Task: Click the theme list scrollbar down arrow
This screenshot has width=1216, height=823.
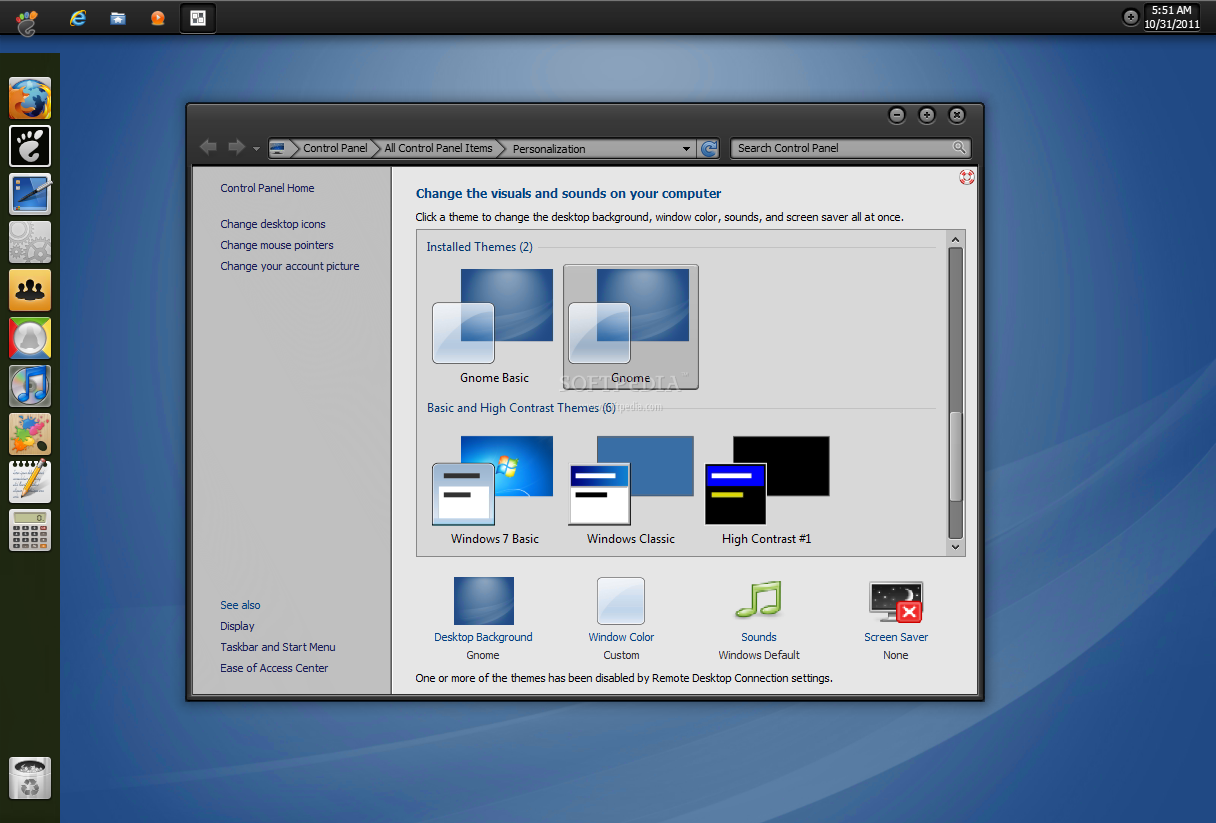Action: (x=955, y=547)
